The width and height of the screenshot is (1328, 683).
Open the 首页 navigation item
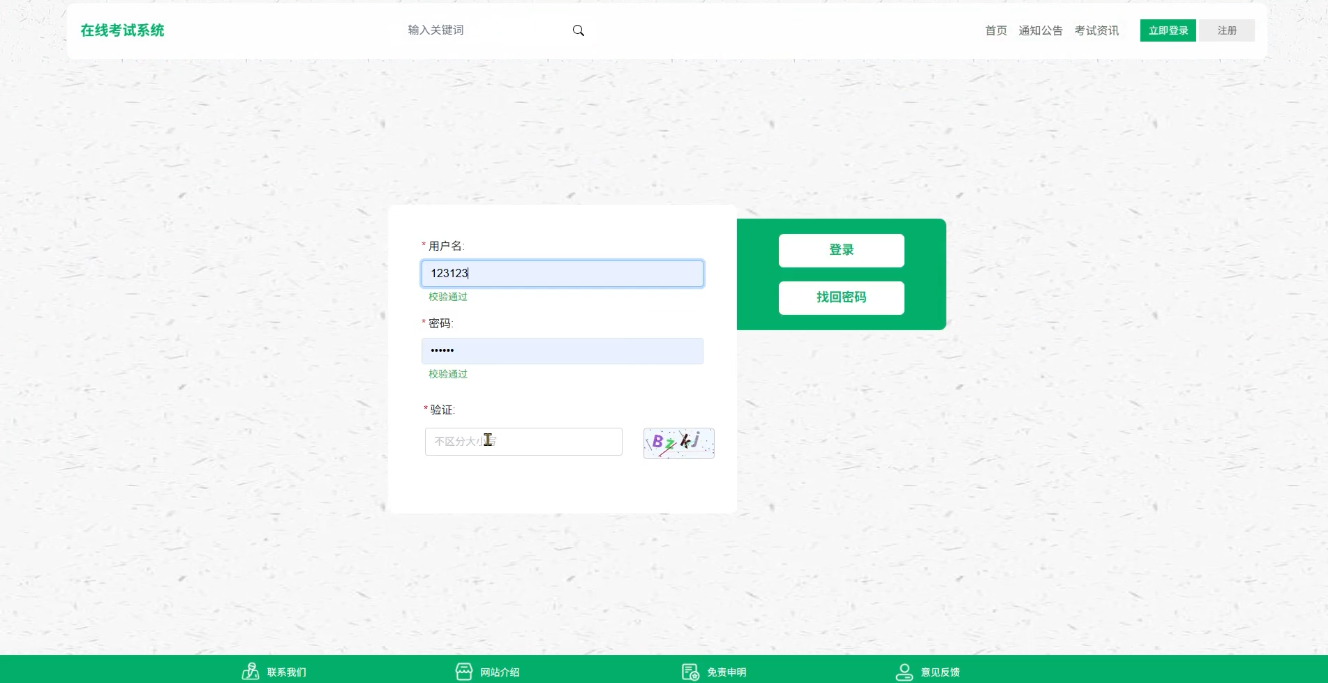(x=996, y=31)
